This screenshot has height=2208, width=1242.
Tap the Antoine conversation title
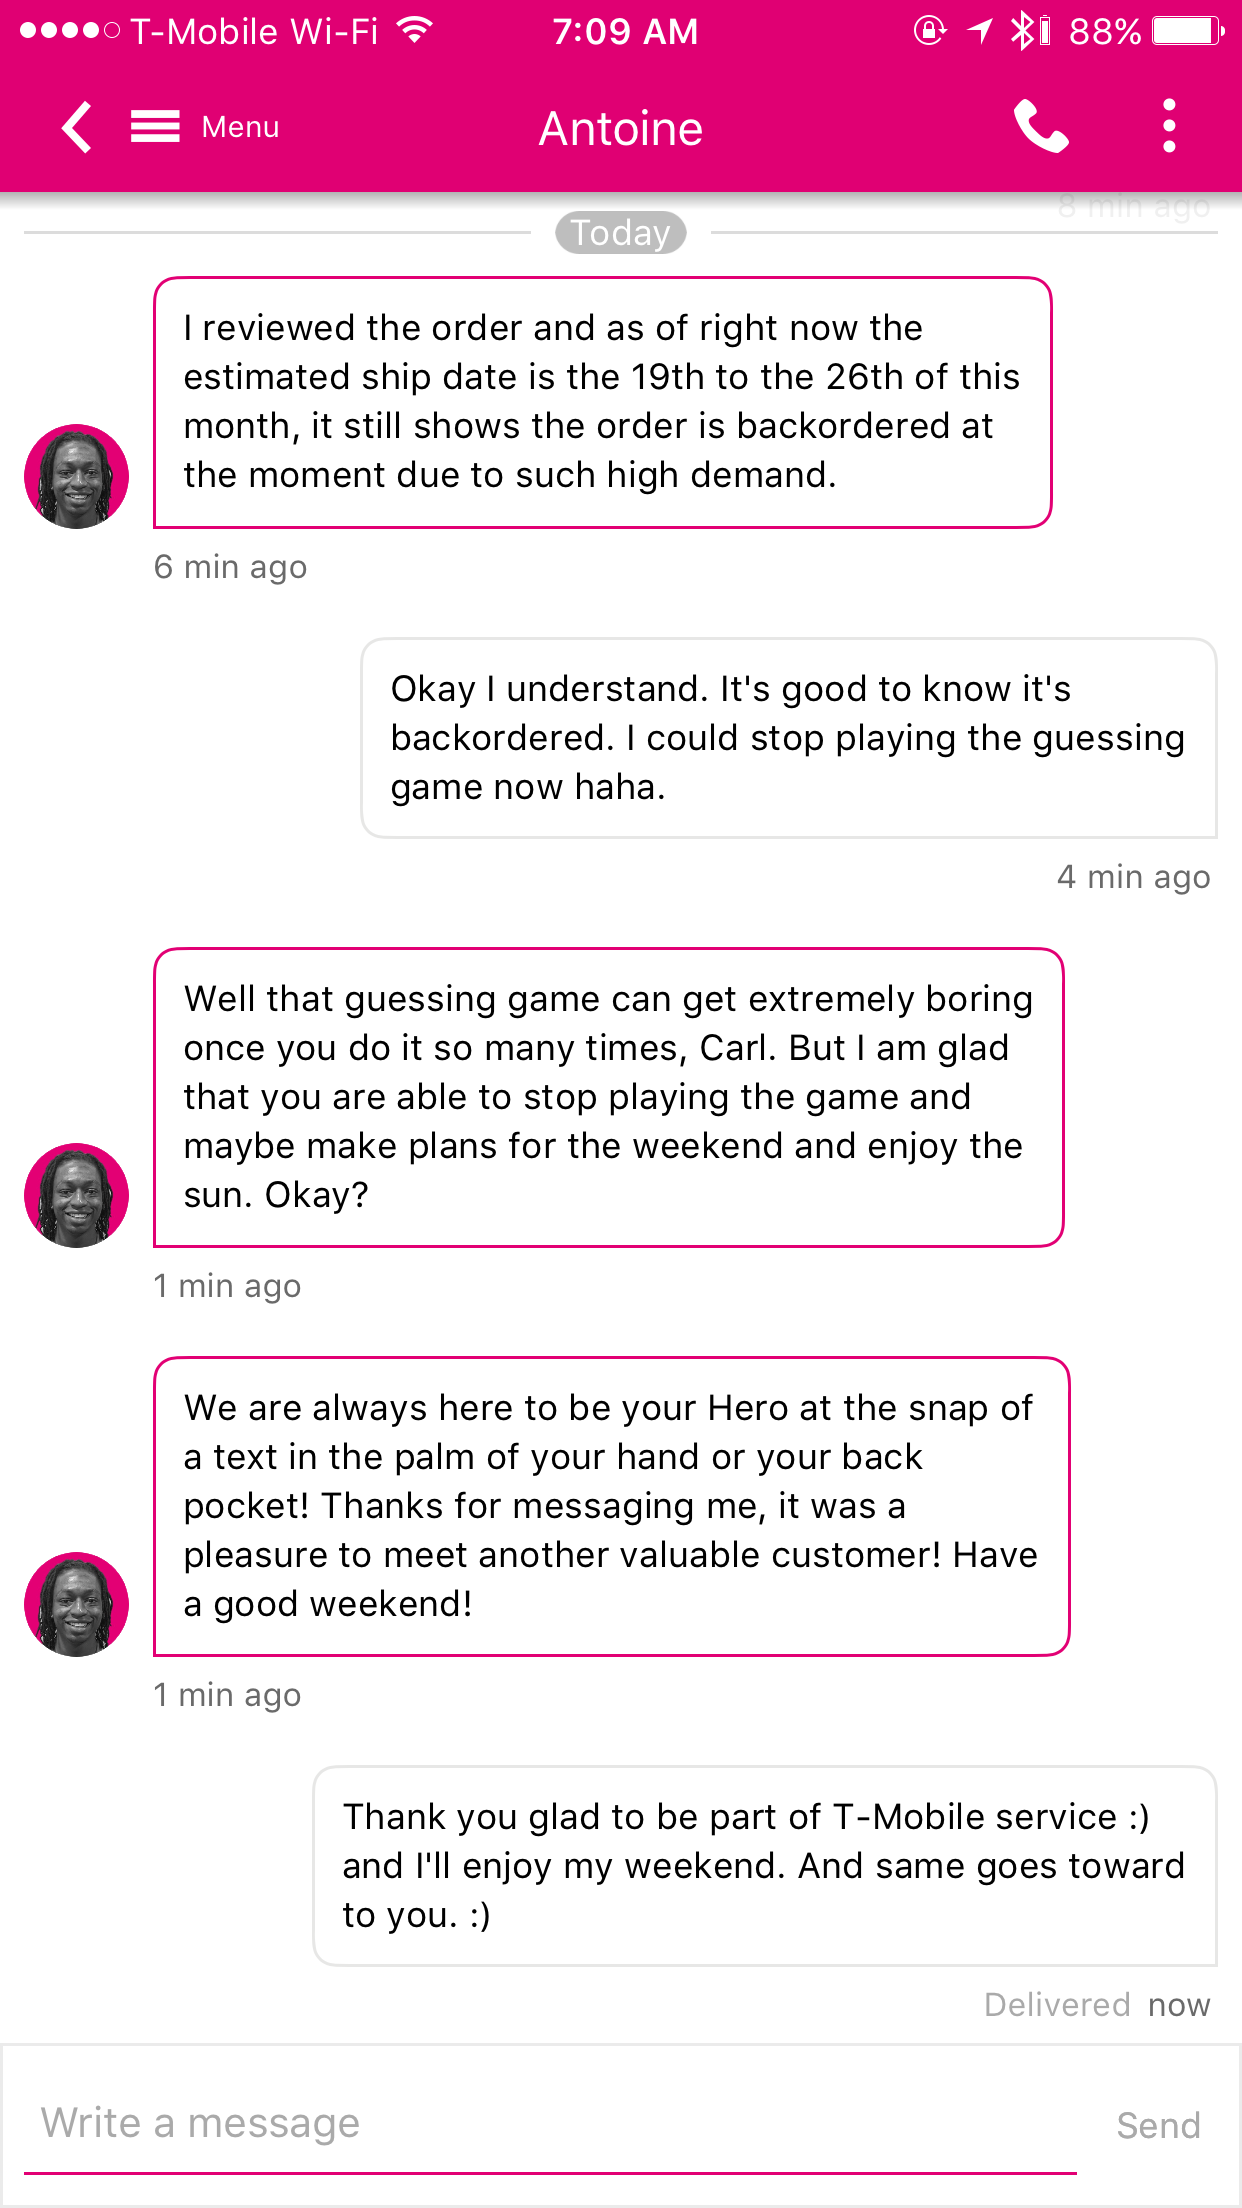pyautogui.click(x=621, y=128)
